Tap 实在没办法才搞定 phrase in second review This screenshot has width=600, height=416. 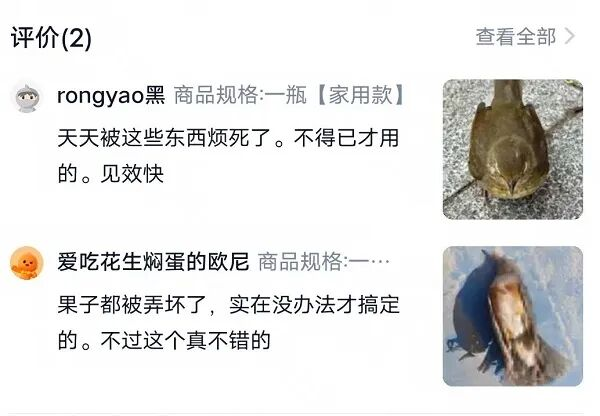pos(314,305)
